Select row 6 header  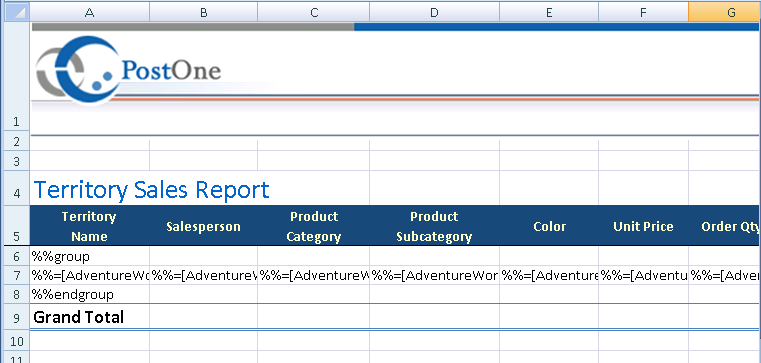[16, 256]
